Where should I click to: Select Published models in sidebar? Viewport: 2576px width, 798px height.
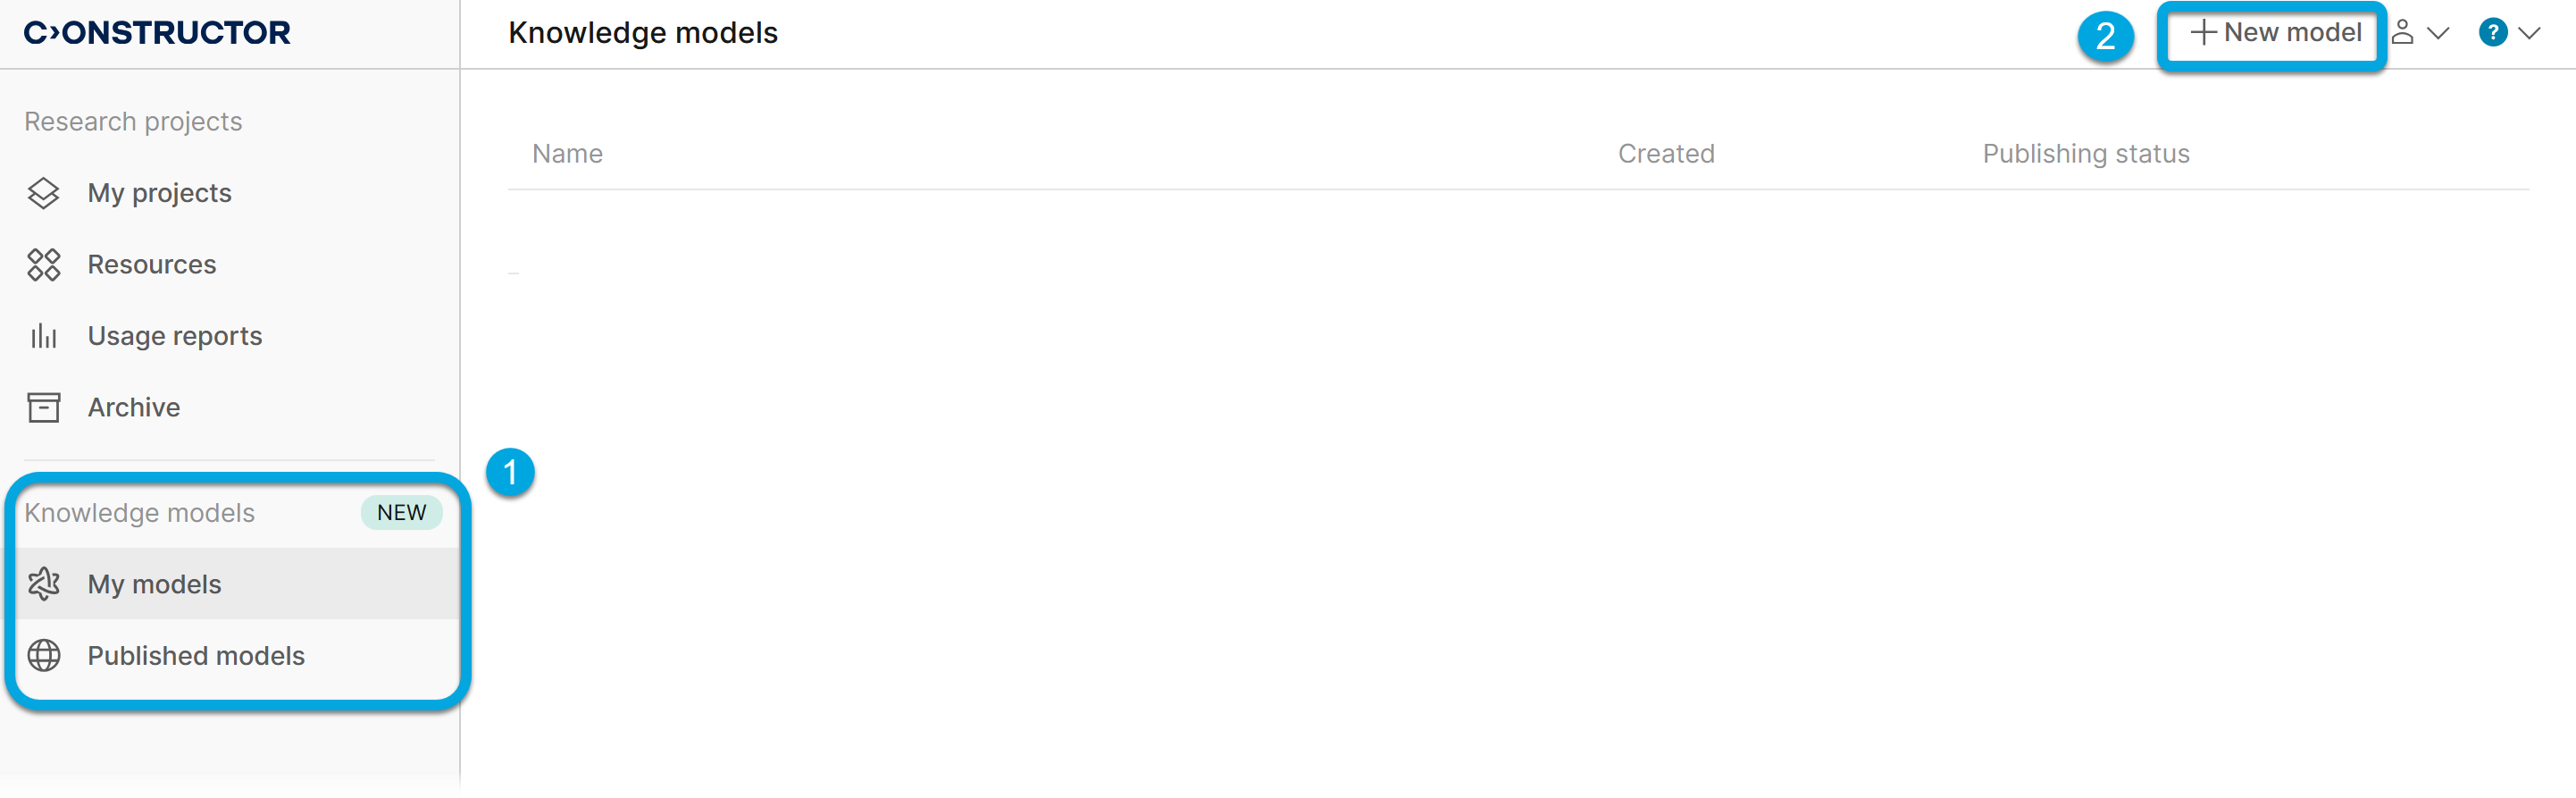point(196,656)
